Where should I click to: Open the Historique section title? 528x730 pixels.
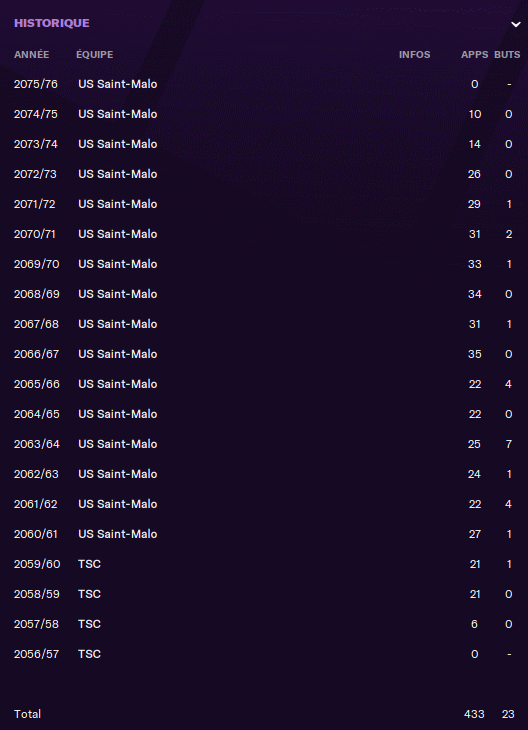(x=52, y=23)
